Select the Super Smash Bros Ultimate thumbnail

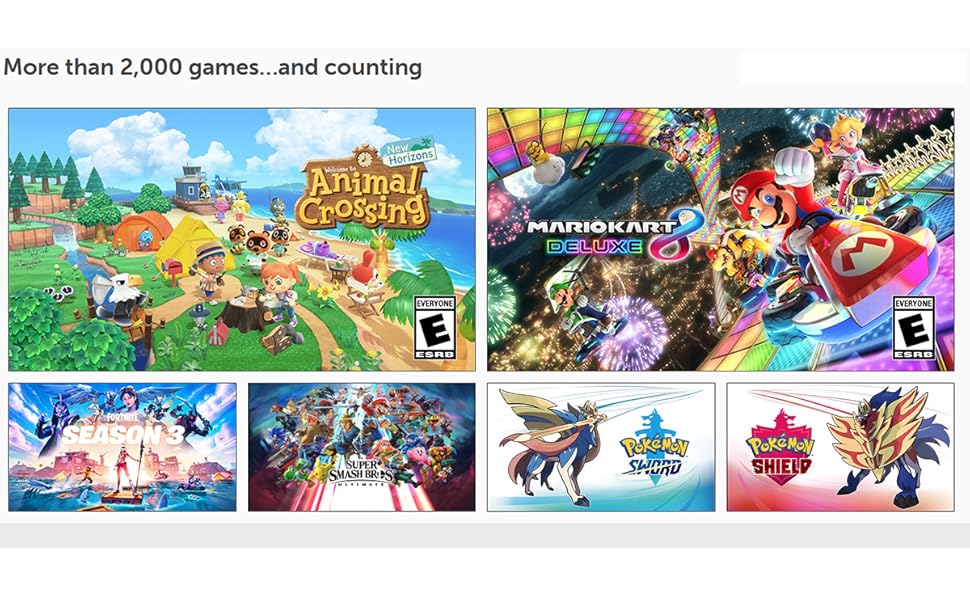362,447
